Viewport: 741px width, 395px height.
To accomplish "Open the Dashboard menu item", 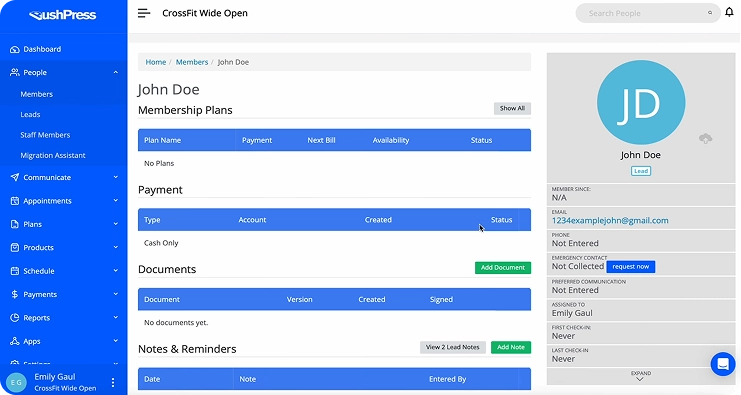I will click(x=42, y=49).
